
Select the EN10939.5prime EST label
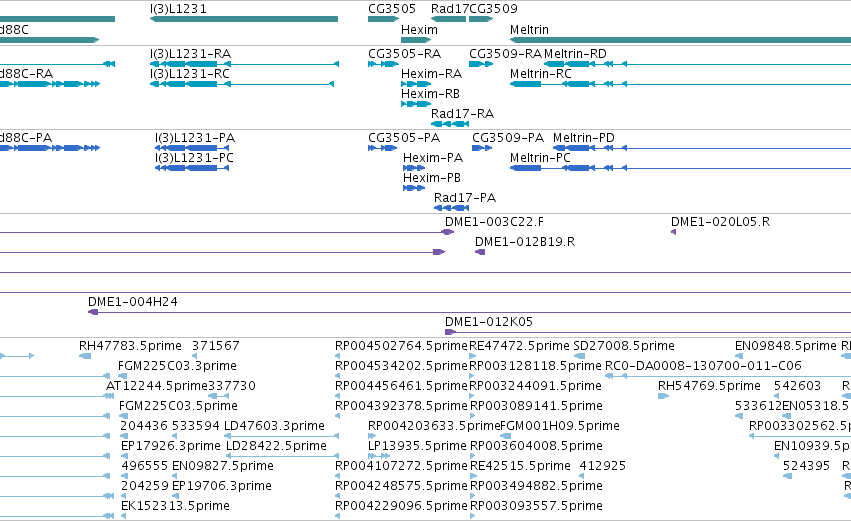(812, 446)
